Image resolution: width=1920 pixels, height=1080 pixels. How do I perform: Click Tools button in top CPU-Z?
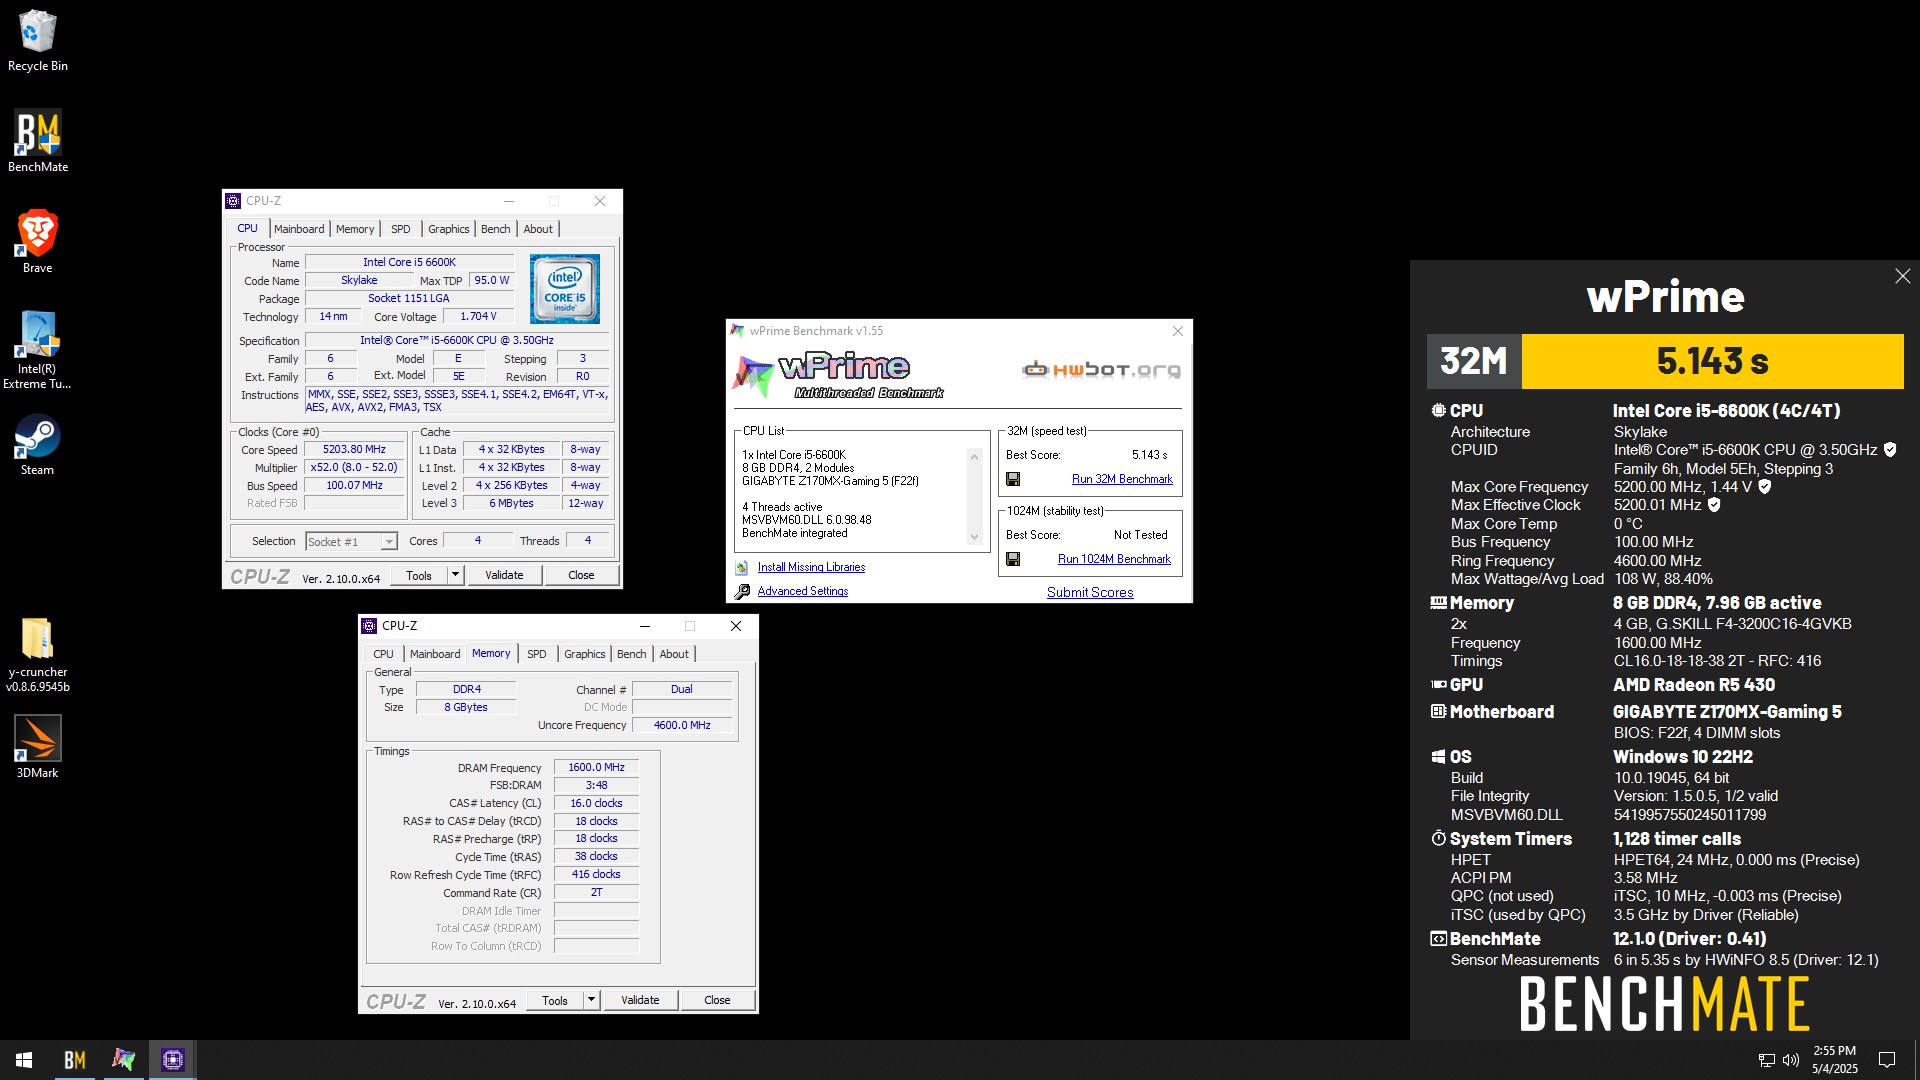click(419, 575)
